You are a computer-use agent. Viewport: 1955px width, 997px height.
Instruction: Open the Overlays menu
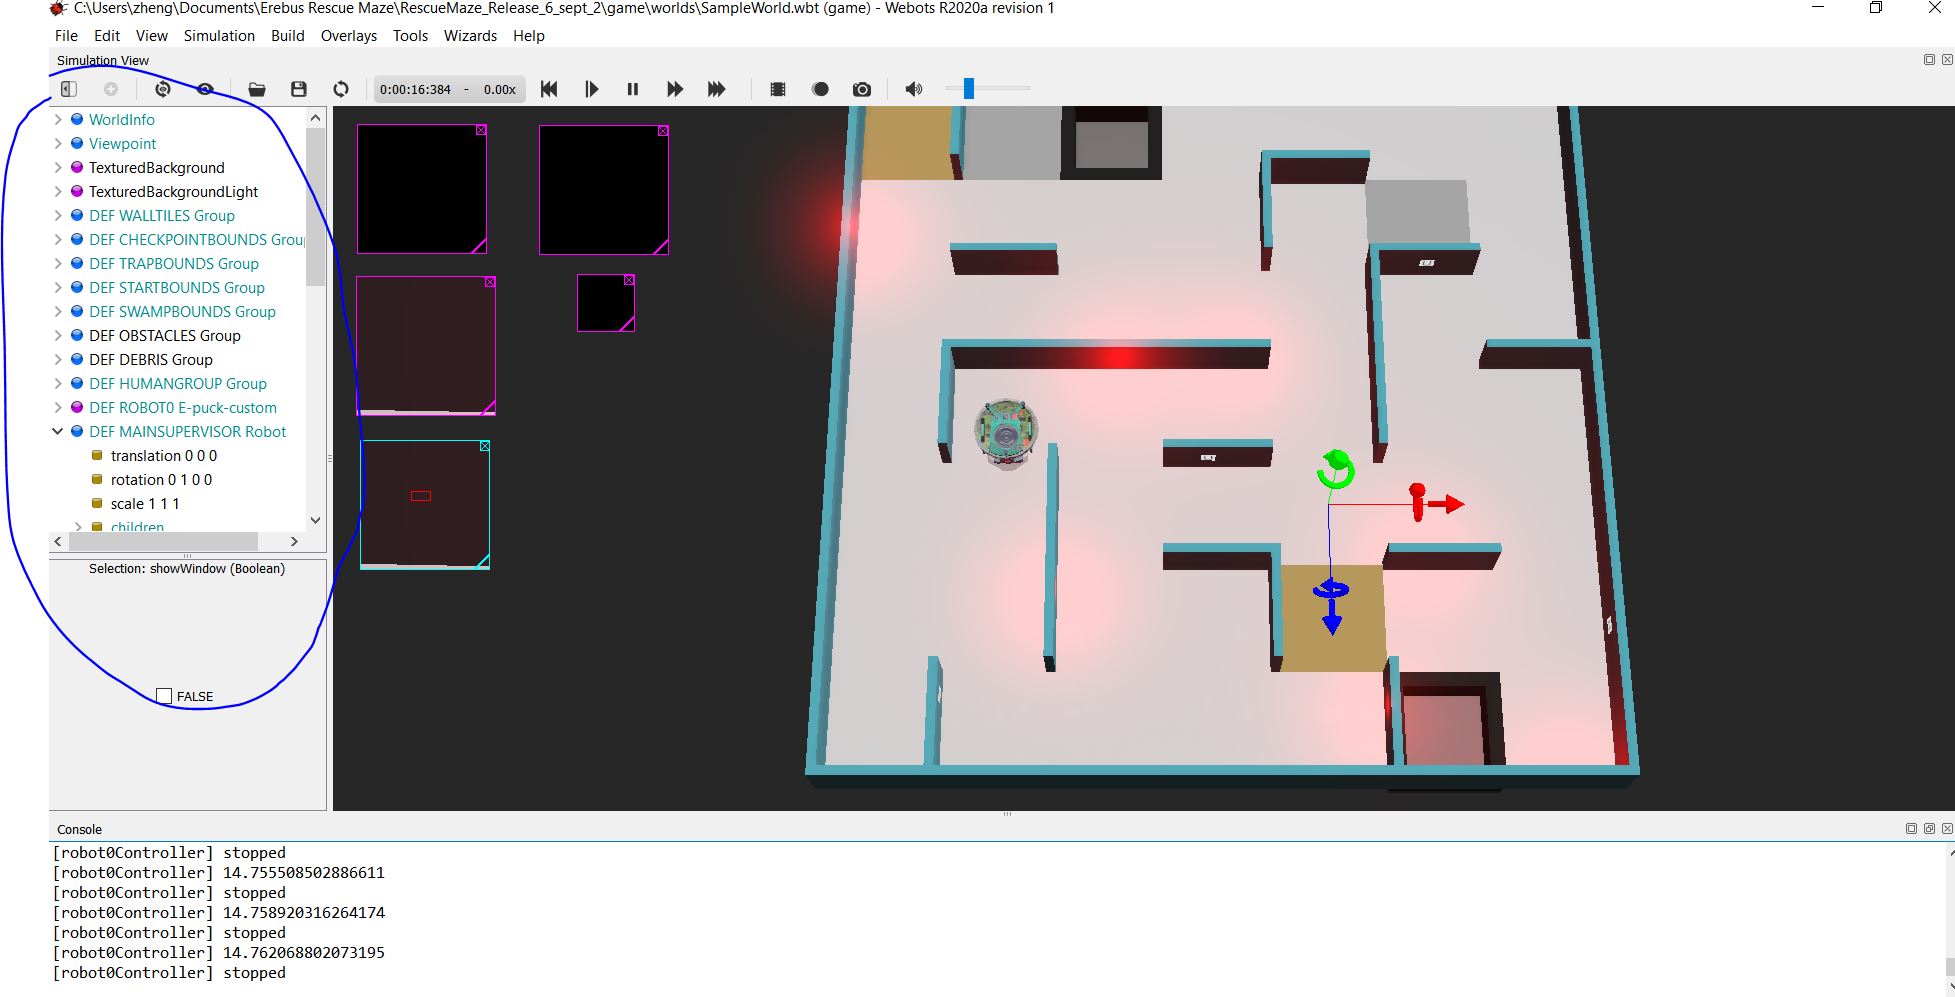[348, 36]
